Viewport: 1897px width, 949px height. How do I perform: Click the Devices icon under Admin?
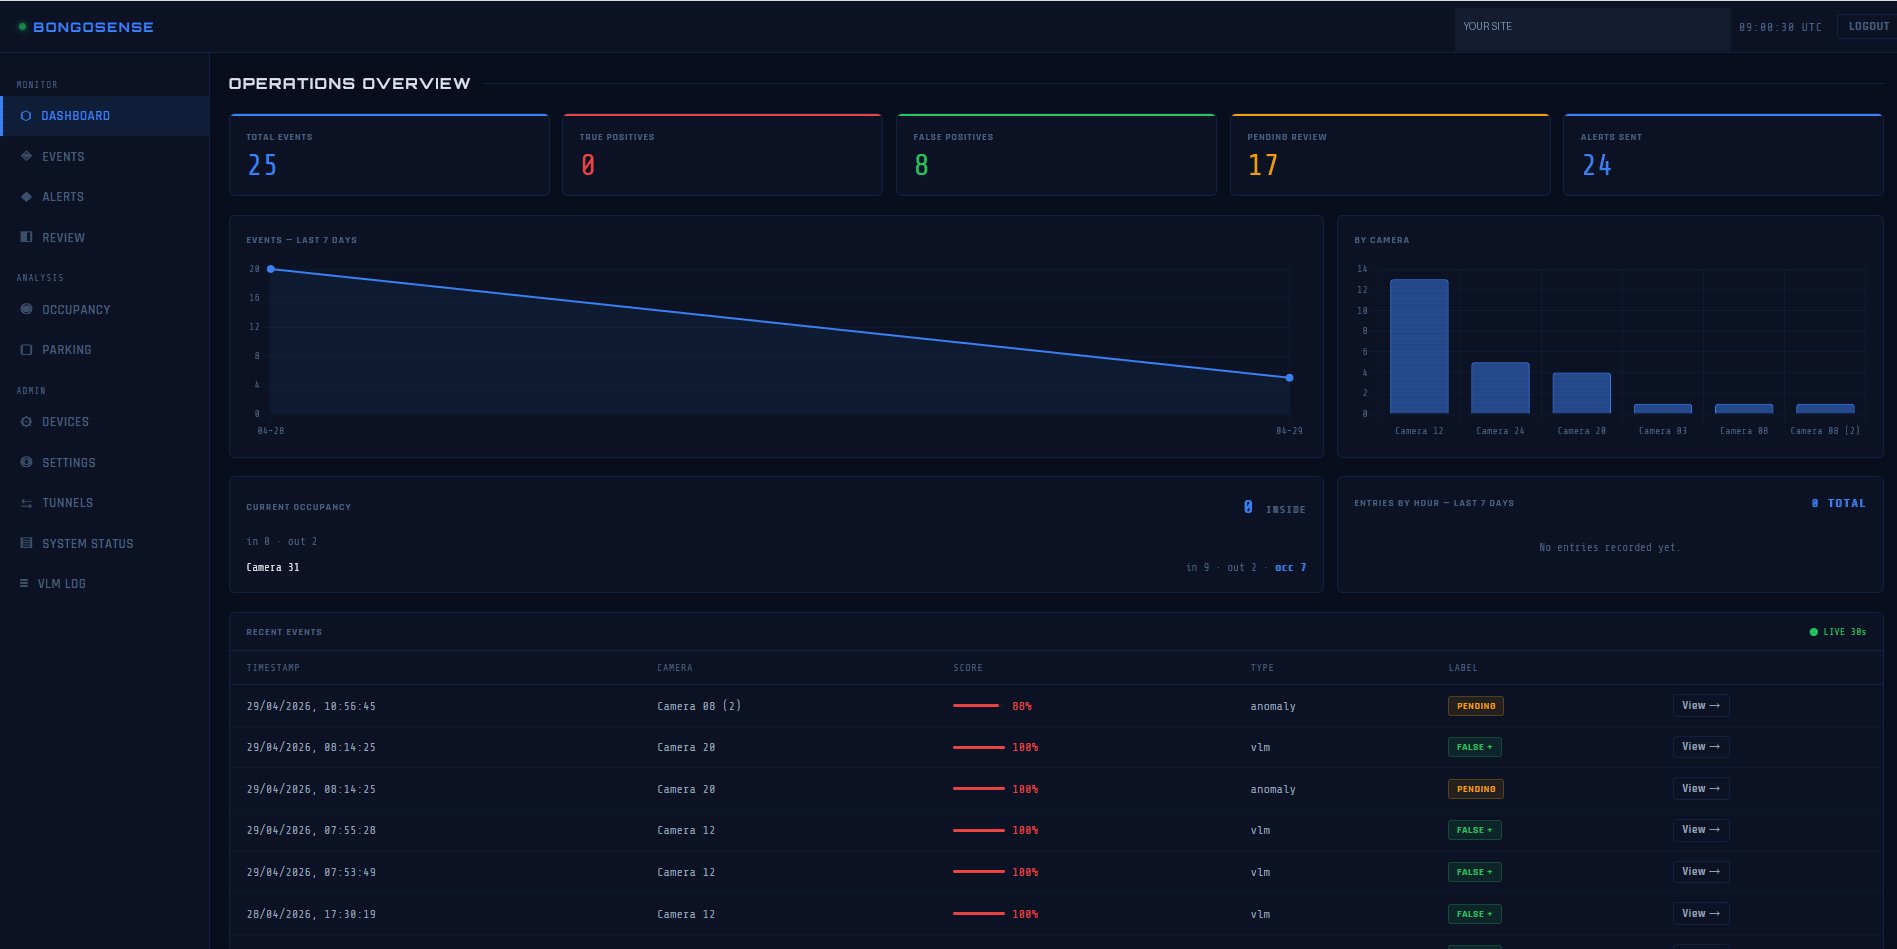[26, 421]
